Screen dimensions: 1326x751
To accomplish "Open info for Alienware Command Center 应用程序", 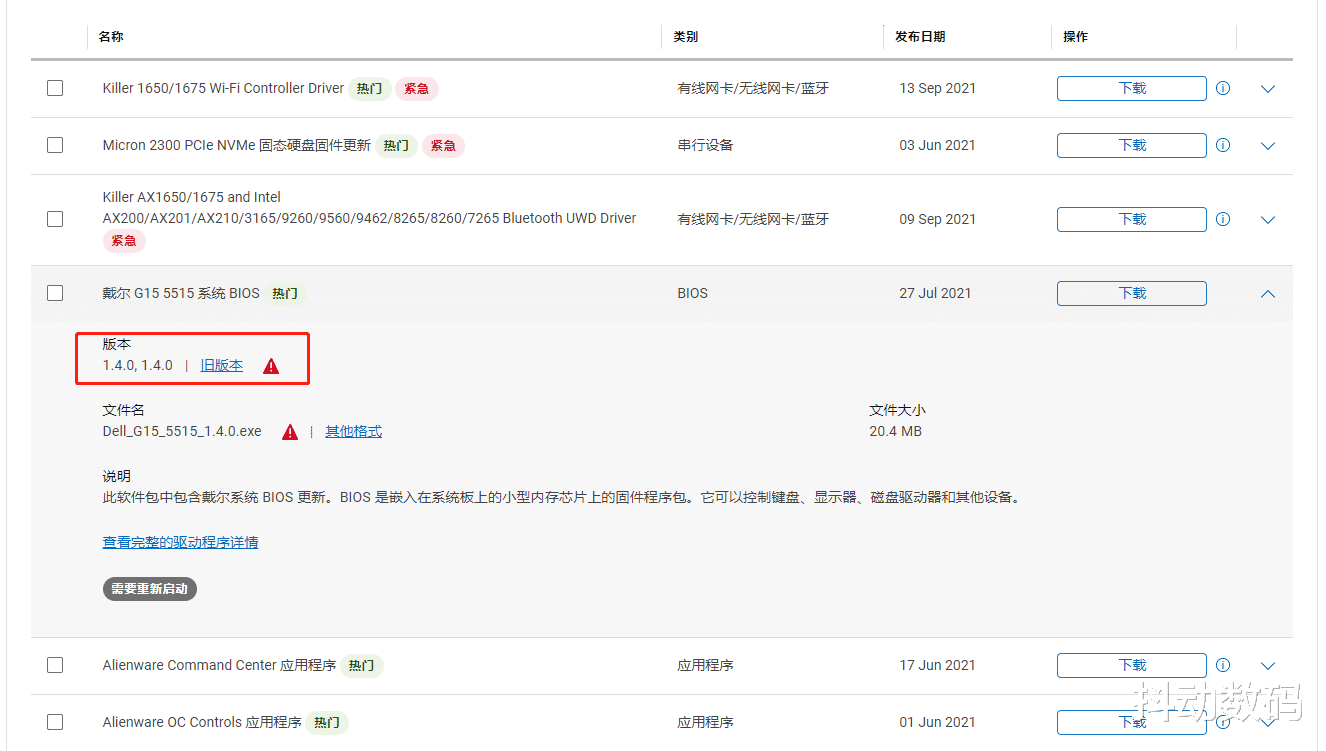I will 1222,665.
